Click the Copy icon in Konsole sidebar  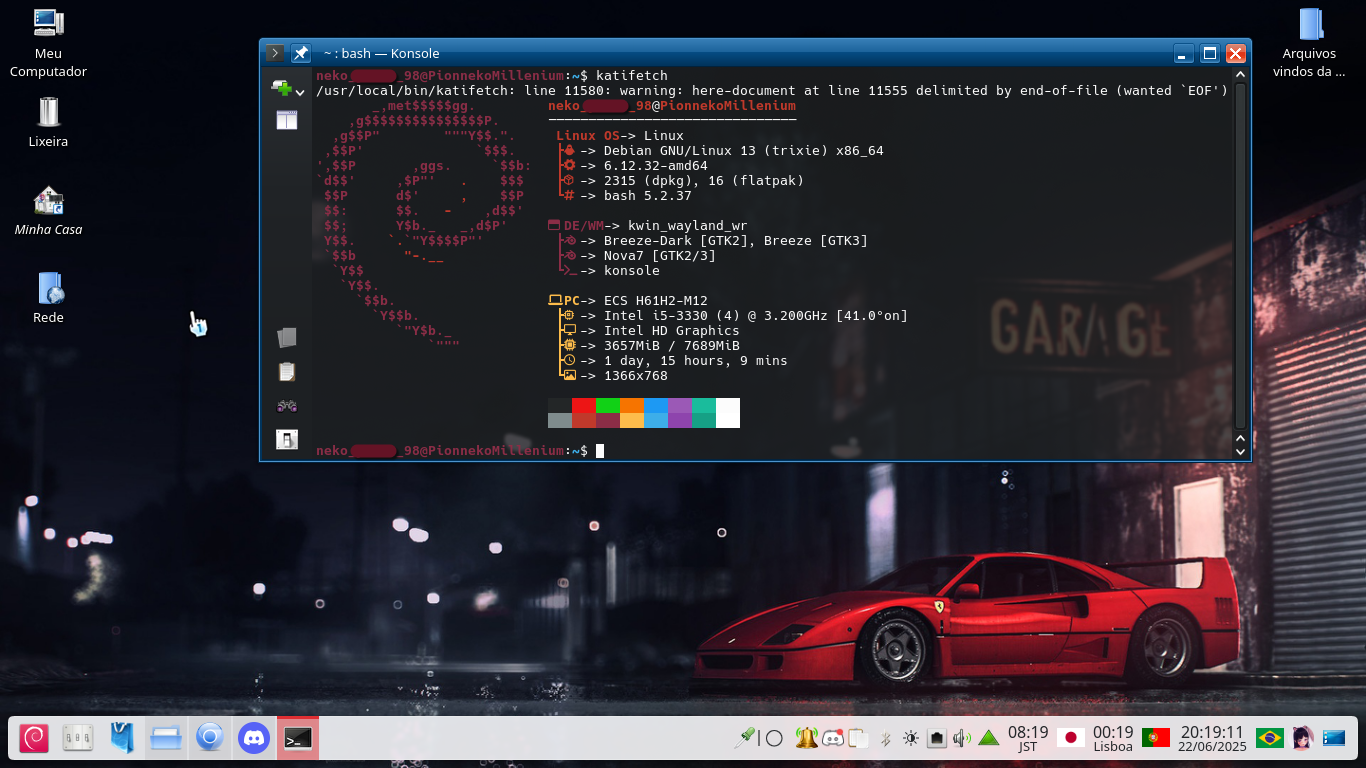[287, 338]
